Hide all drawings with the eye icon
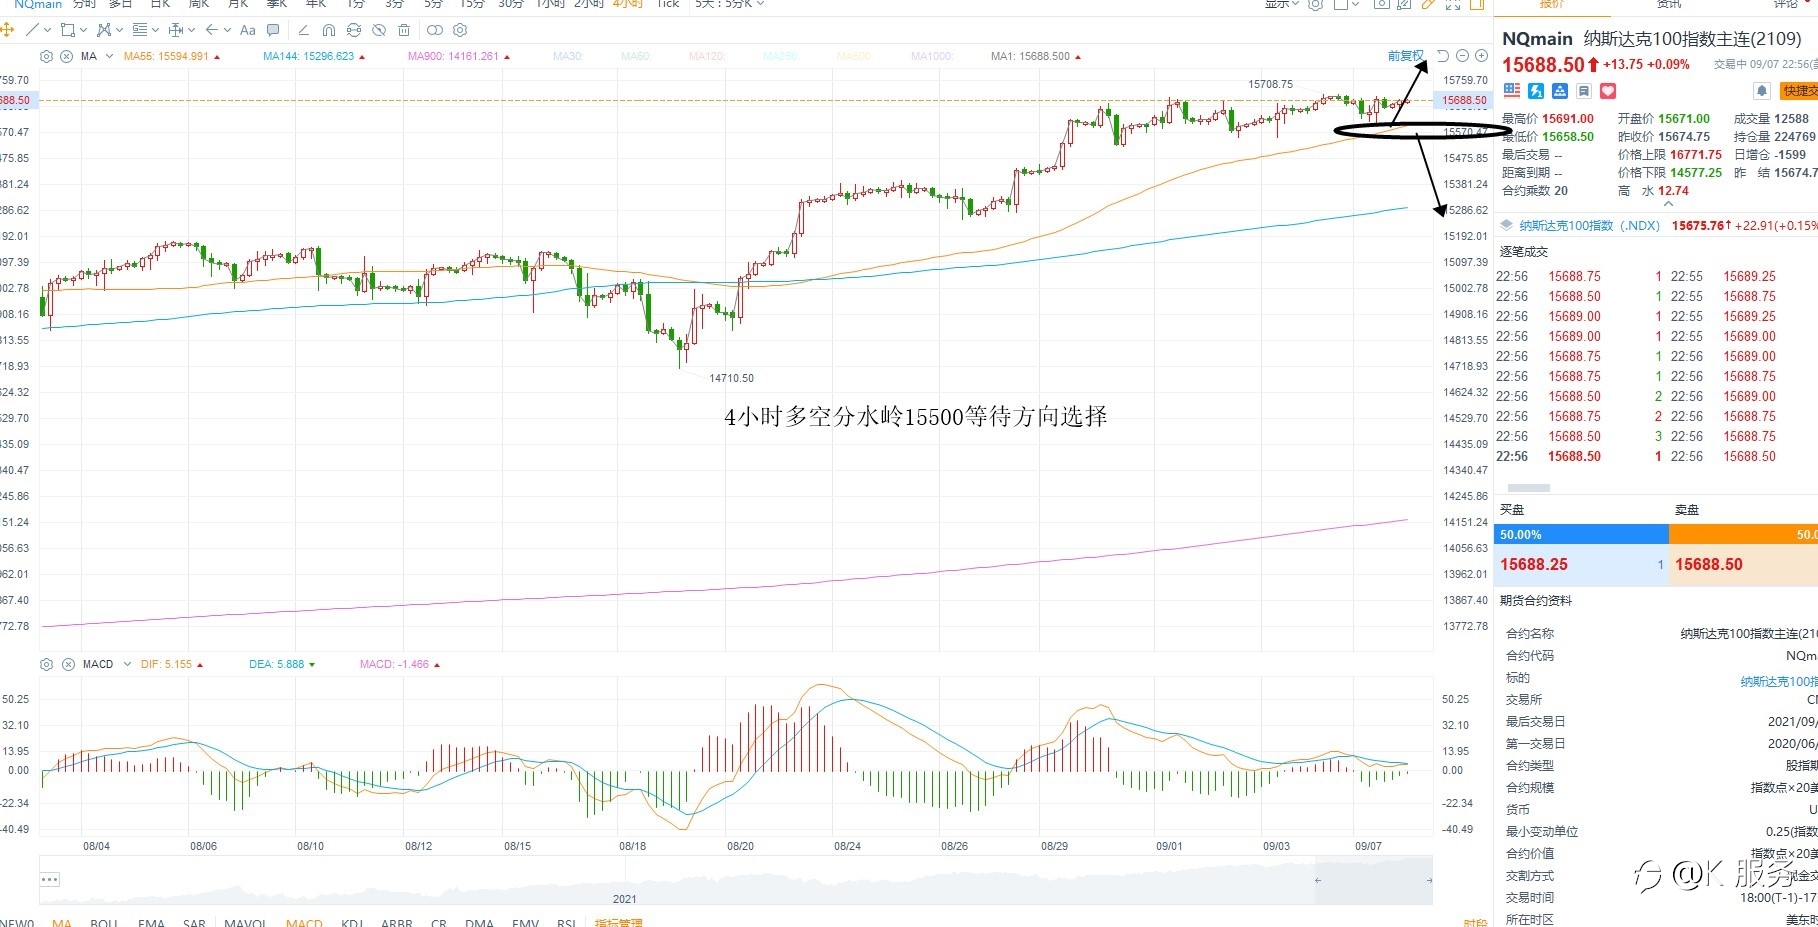 [x=379, y=30]
